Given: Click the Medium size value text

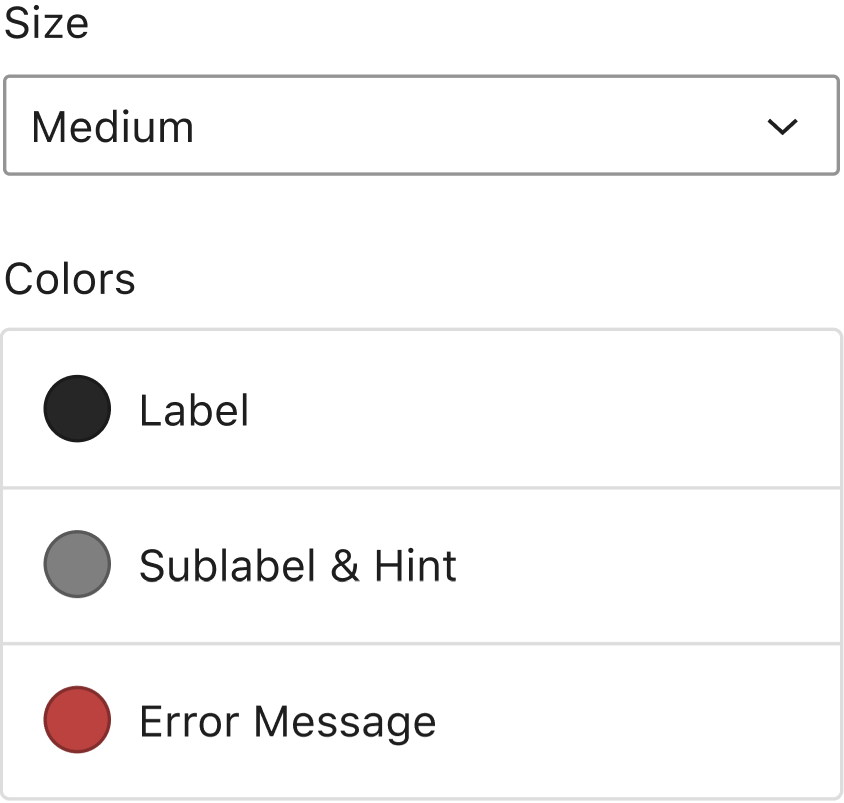Looking at the screenshot, I should [113, 128].
